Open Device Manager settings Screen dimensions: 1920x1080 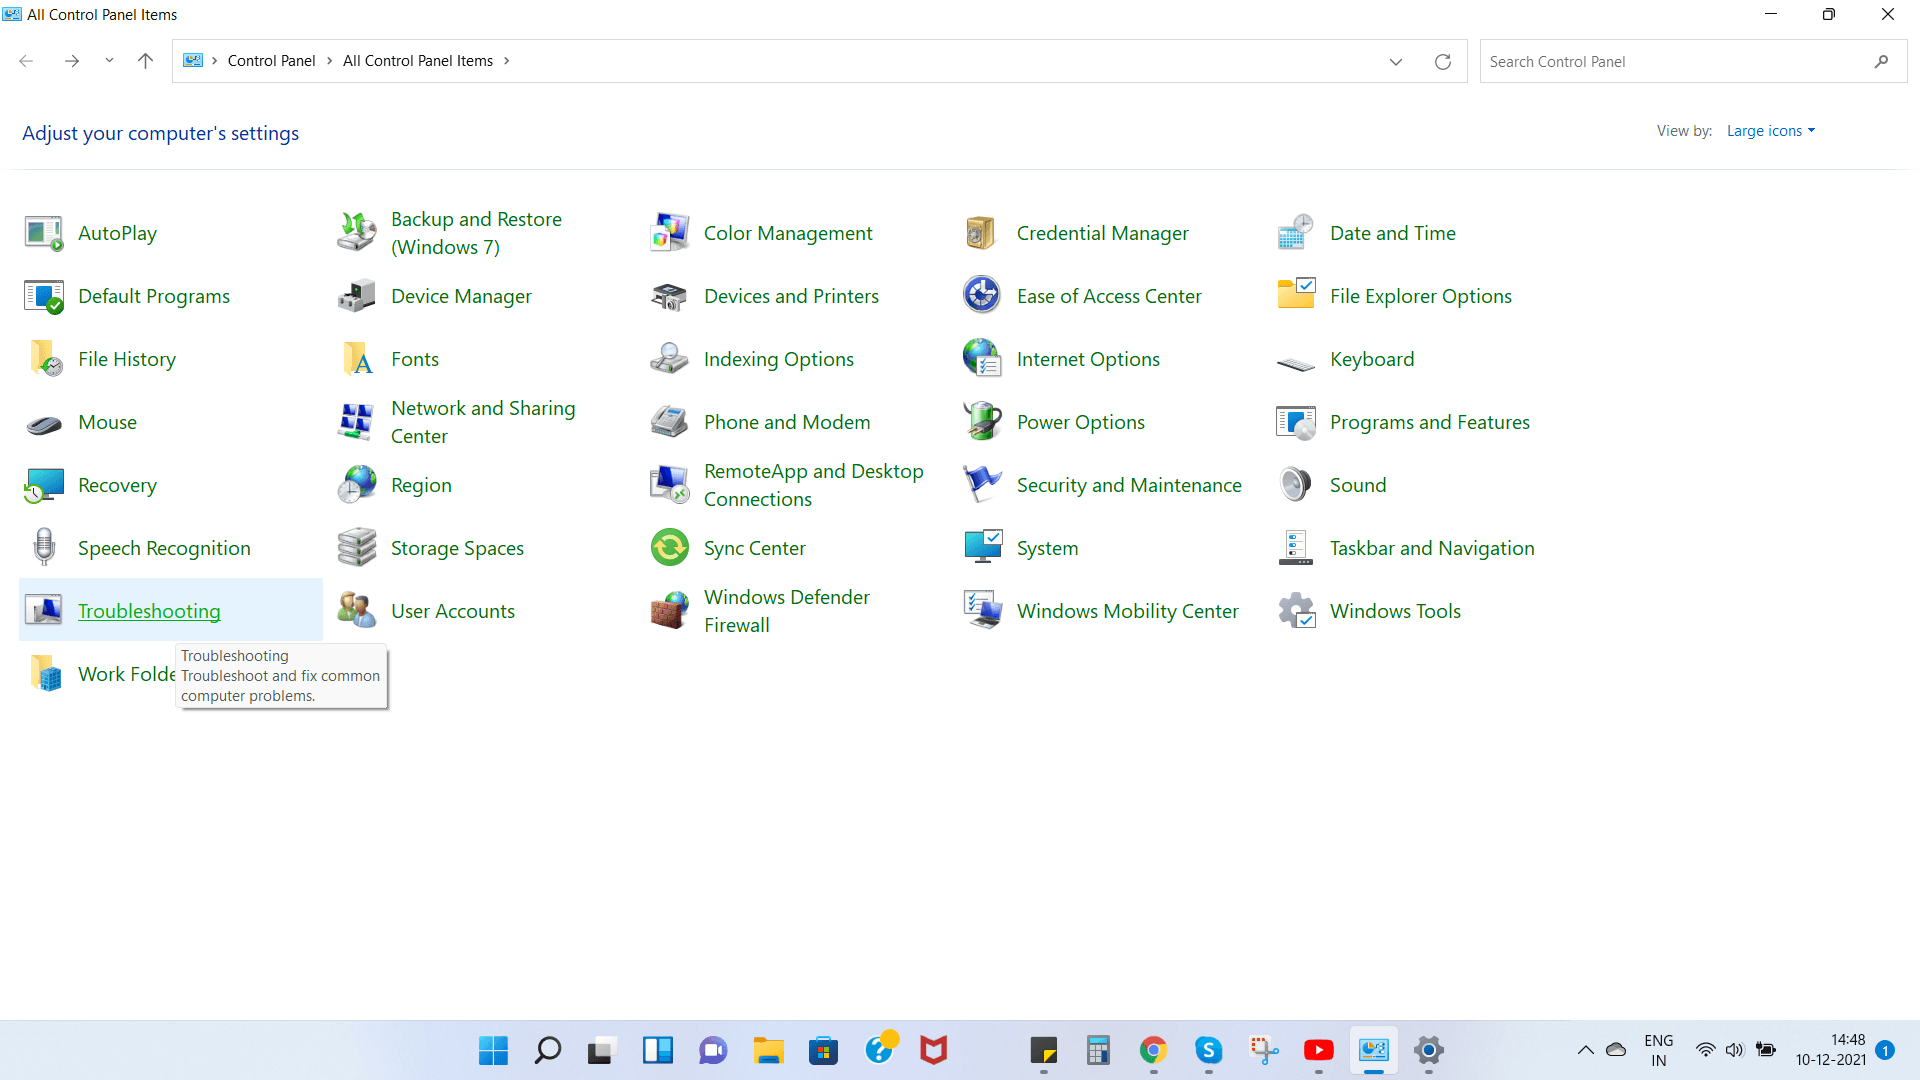pos(462,294)
